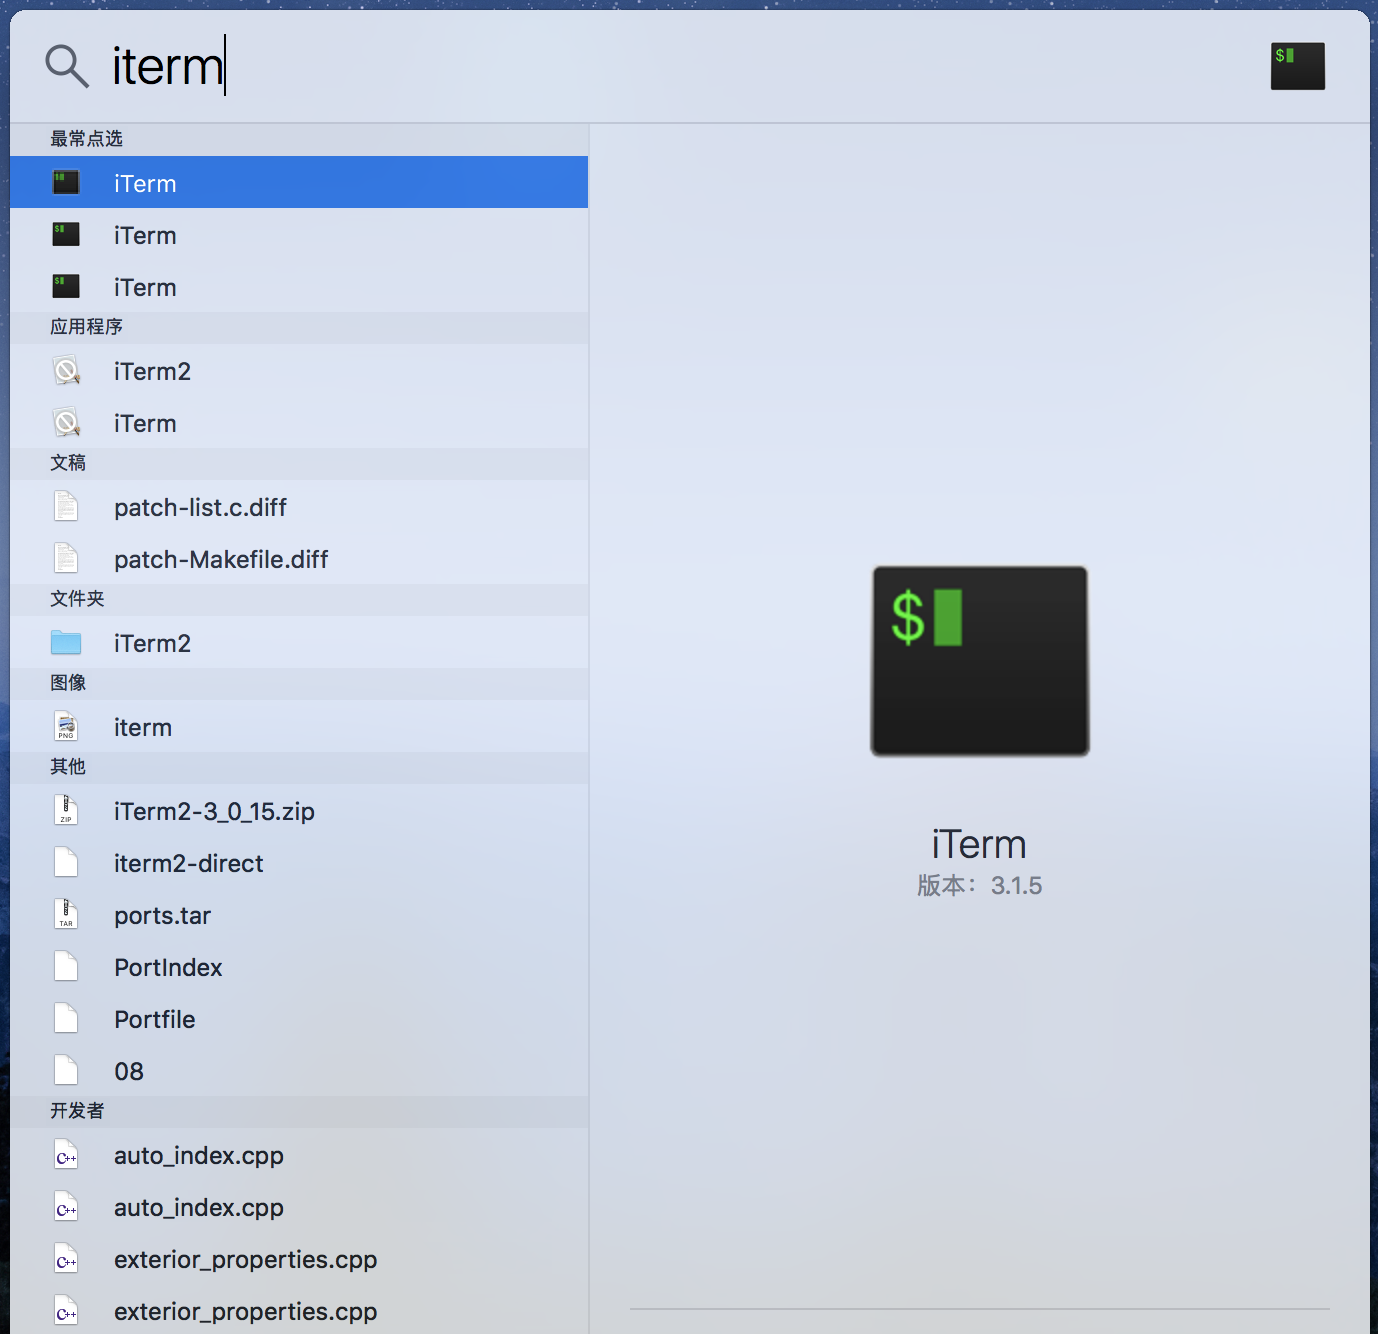Click the search field containing "iterm"
This screenshot has width=1378, height=1334.
(x=640, y=66)
